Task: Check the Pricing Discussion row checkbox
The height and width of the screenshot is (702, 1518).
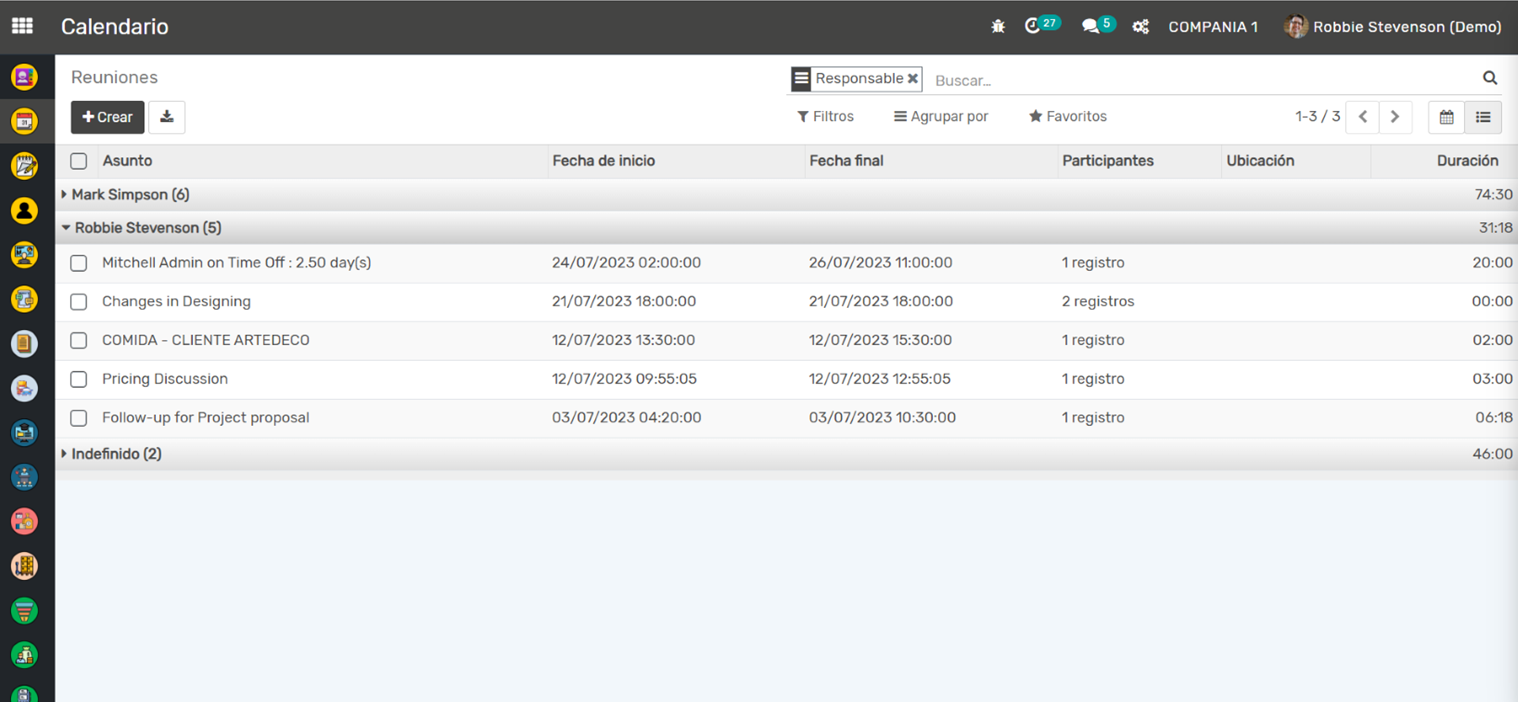Action: coord(79,379)
